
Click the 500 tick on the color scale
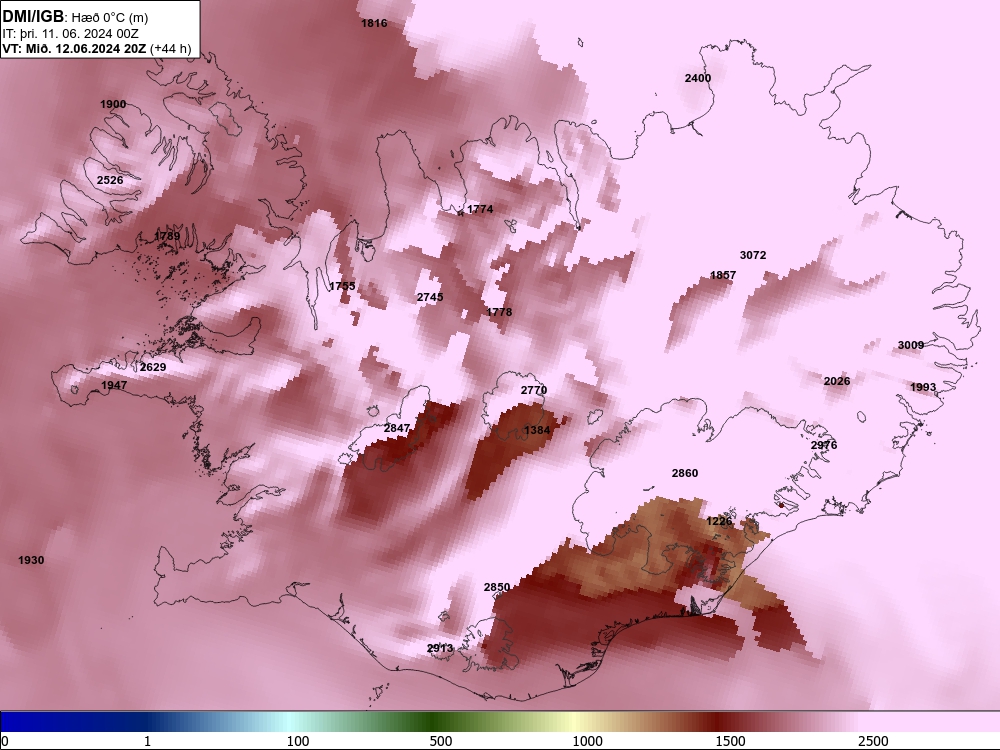coord(441,741)
